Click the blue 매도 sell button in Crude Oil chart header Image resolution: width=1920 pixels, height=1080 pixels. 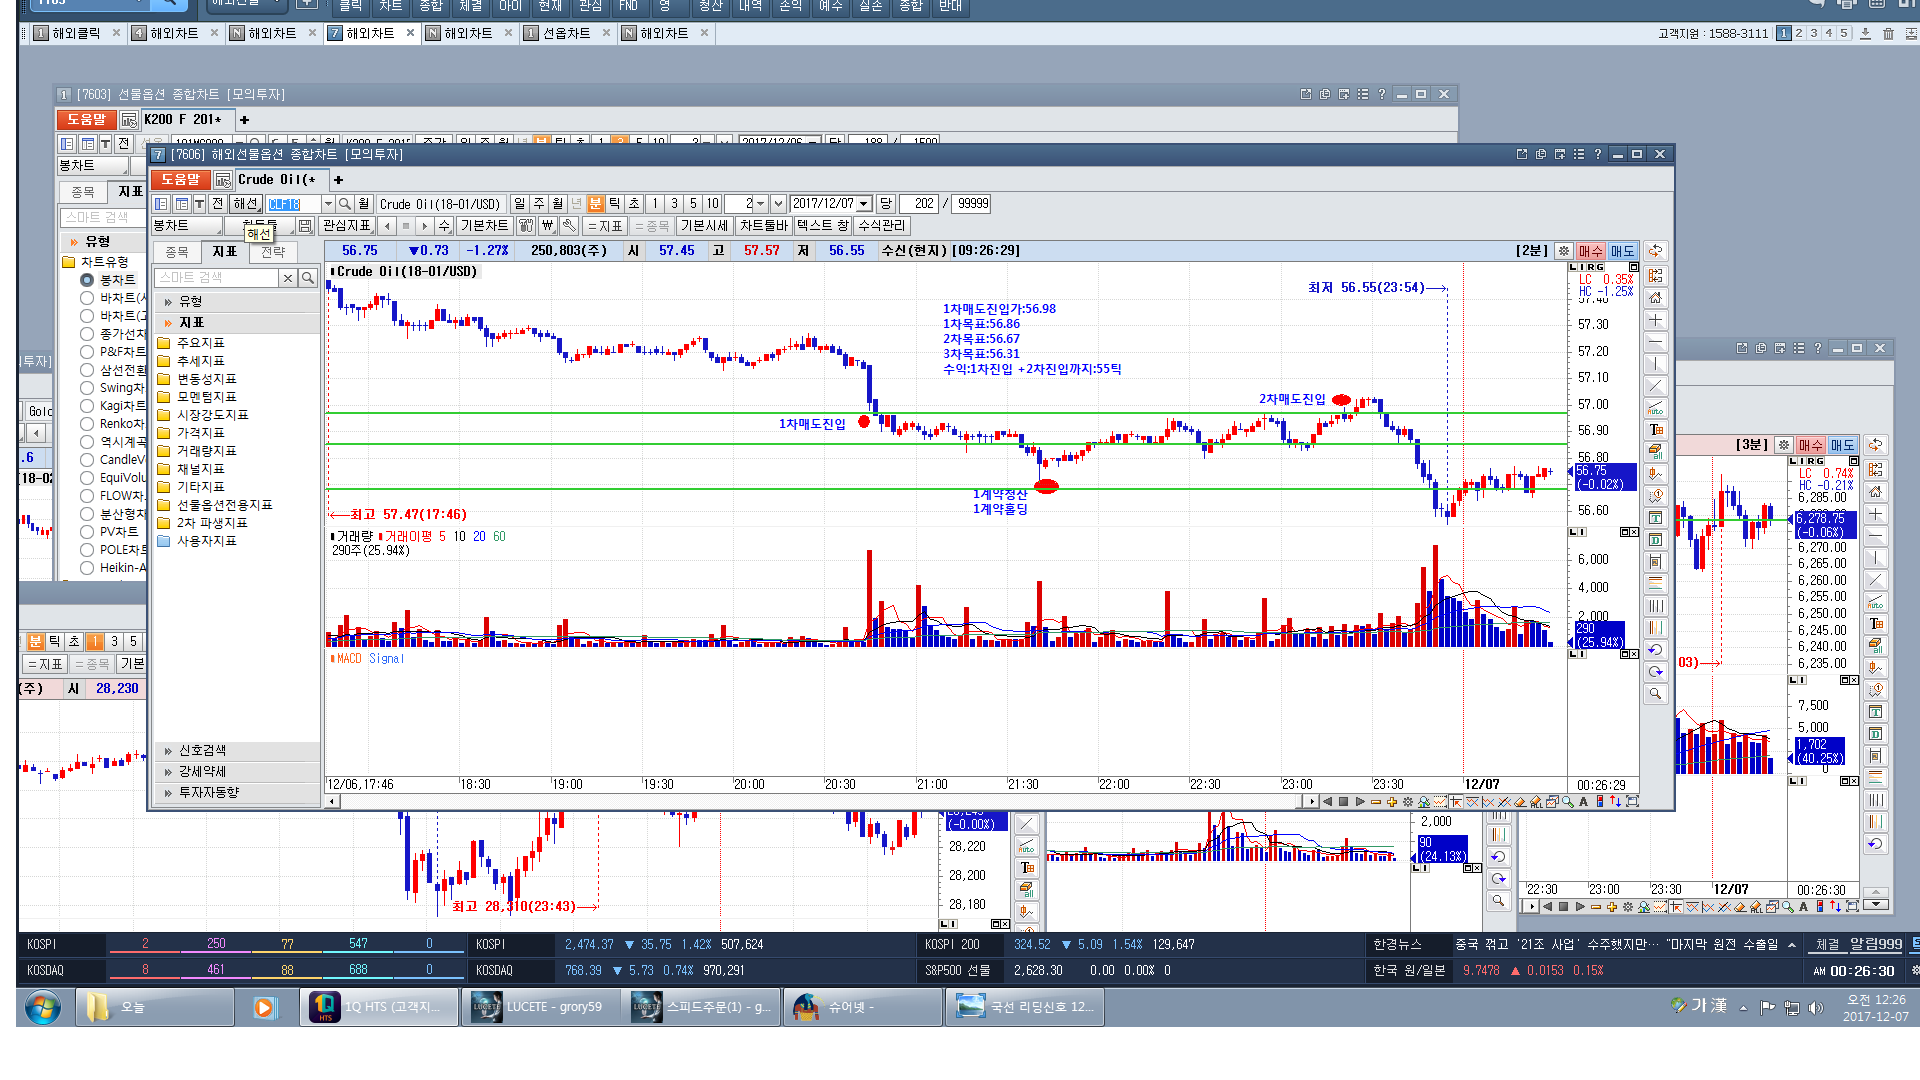1622,251
